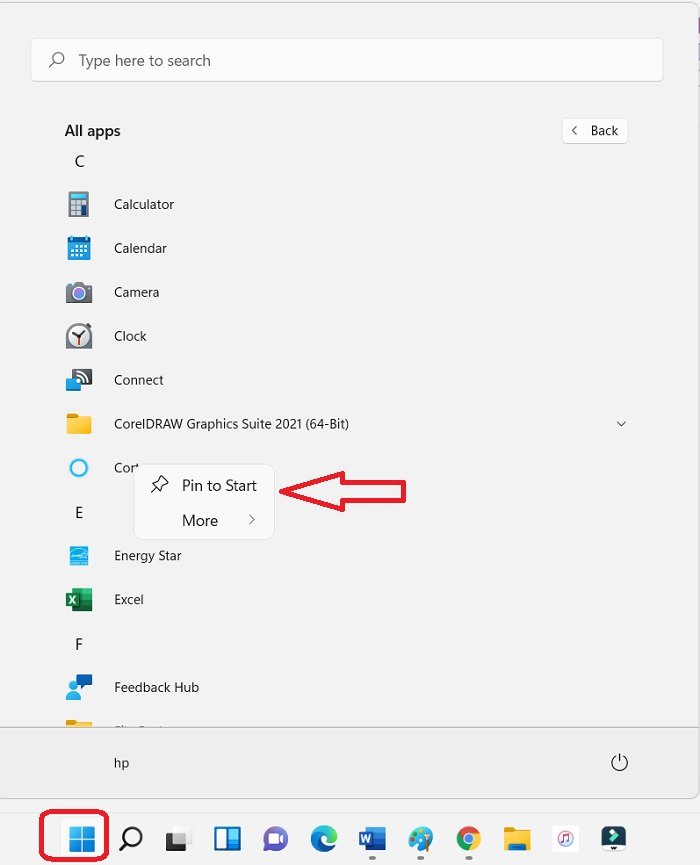The height and width of the screenshot is (865, 700).
Task: Open Word from the taskbar
Action: [372, 839]
